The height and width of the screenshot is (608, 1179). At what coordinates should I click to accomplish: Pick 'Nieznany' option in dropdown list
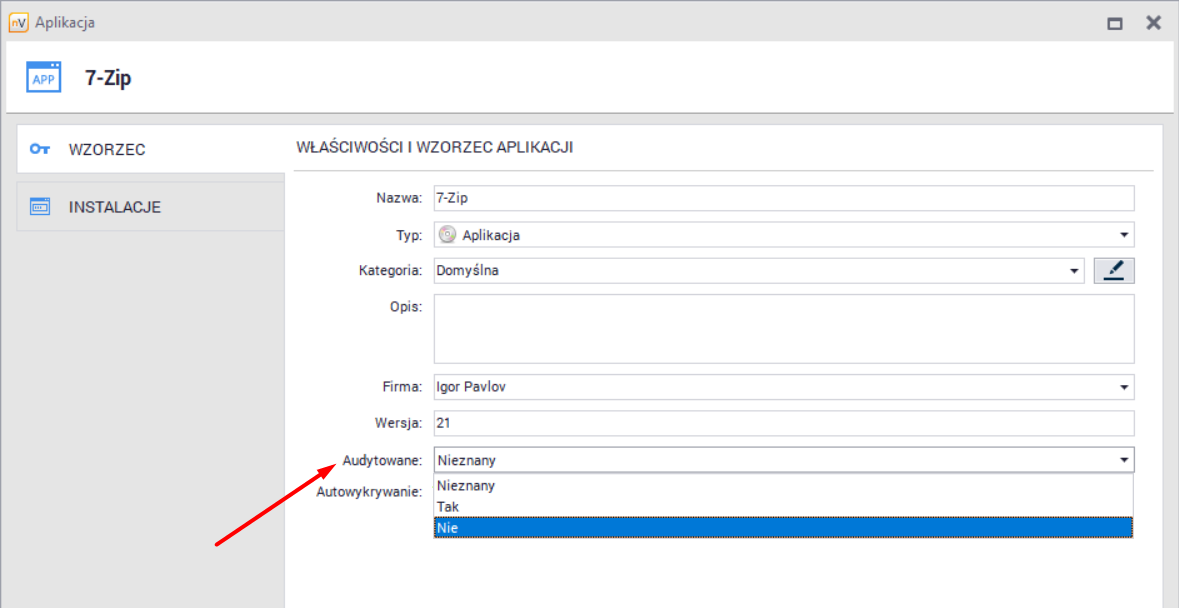783,486
